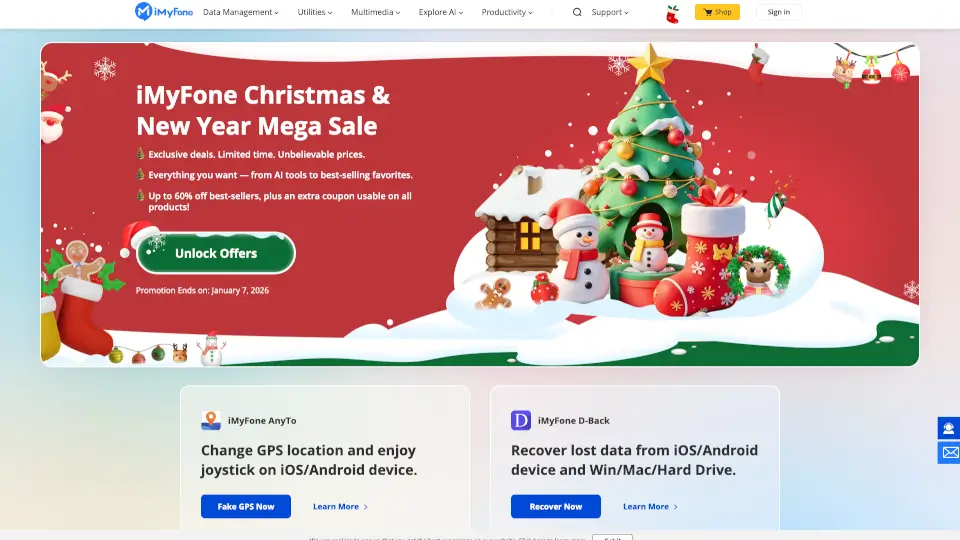The image size is (960, 540).
Task: Open the customer support chat icon
Action: pyautogui.click(x=948, y=428)
